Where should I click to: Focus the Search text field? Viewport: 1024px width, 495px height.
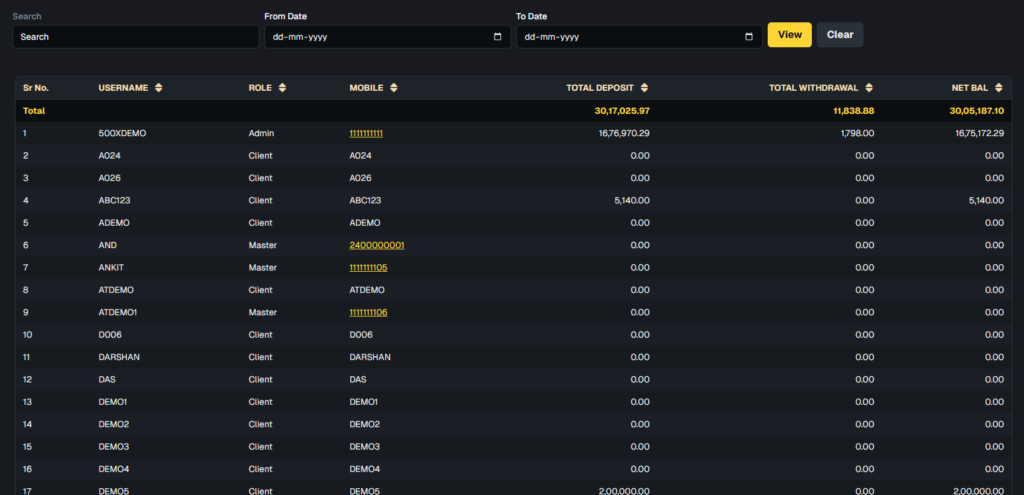click(135, 37)
